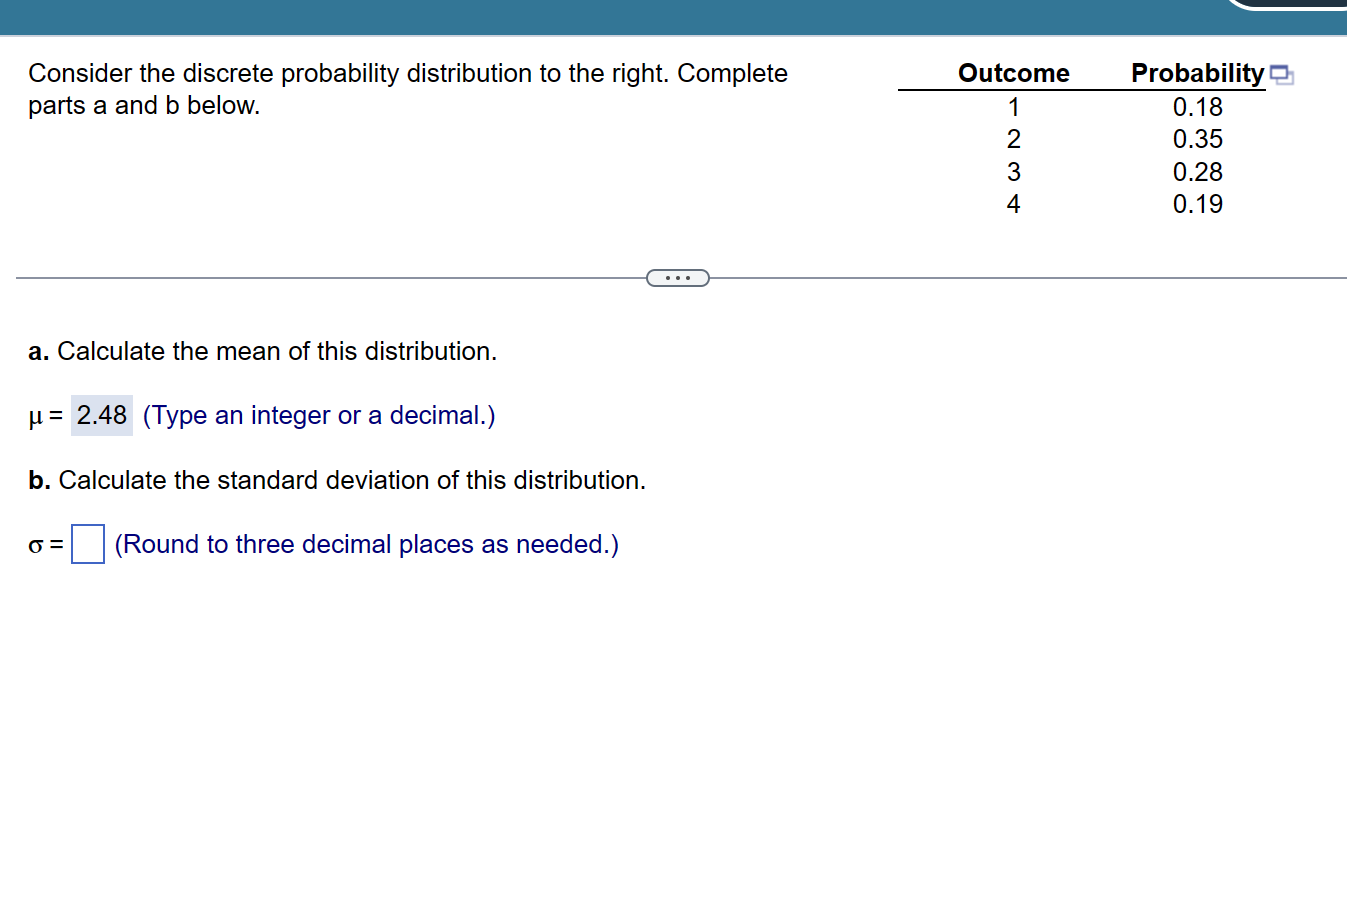This screenshot has height=908, width=1347.
Task: Click part a instruction text
Action: tap(262, 351)
